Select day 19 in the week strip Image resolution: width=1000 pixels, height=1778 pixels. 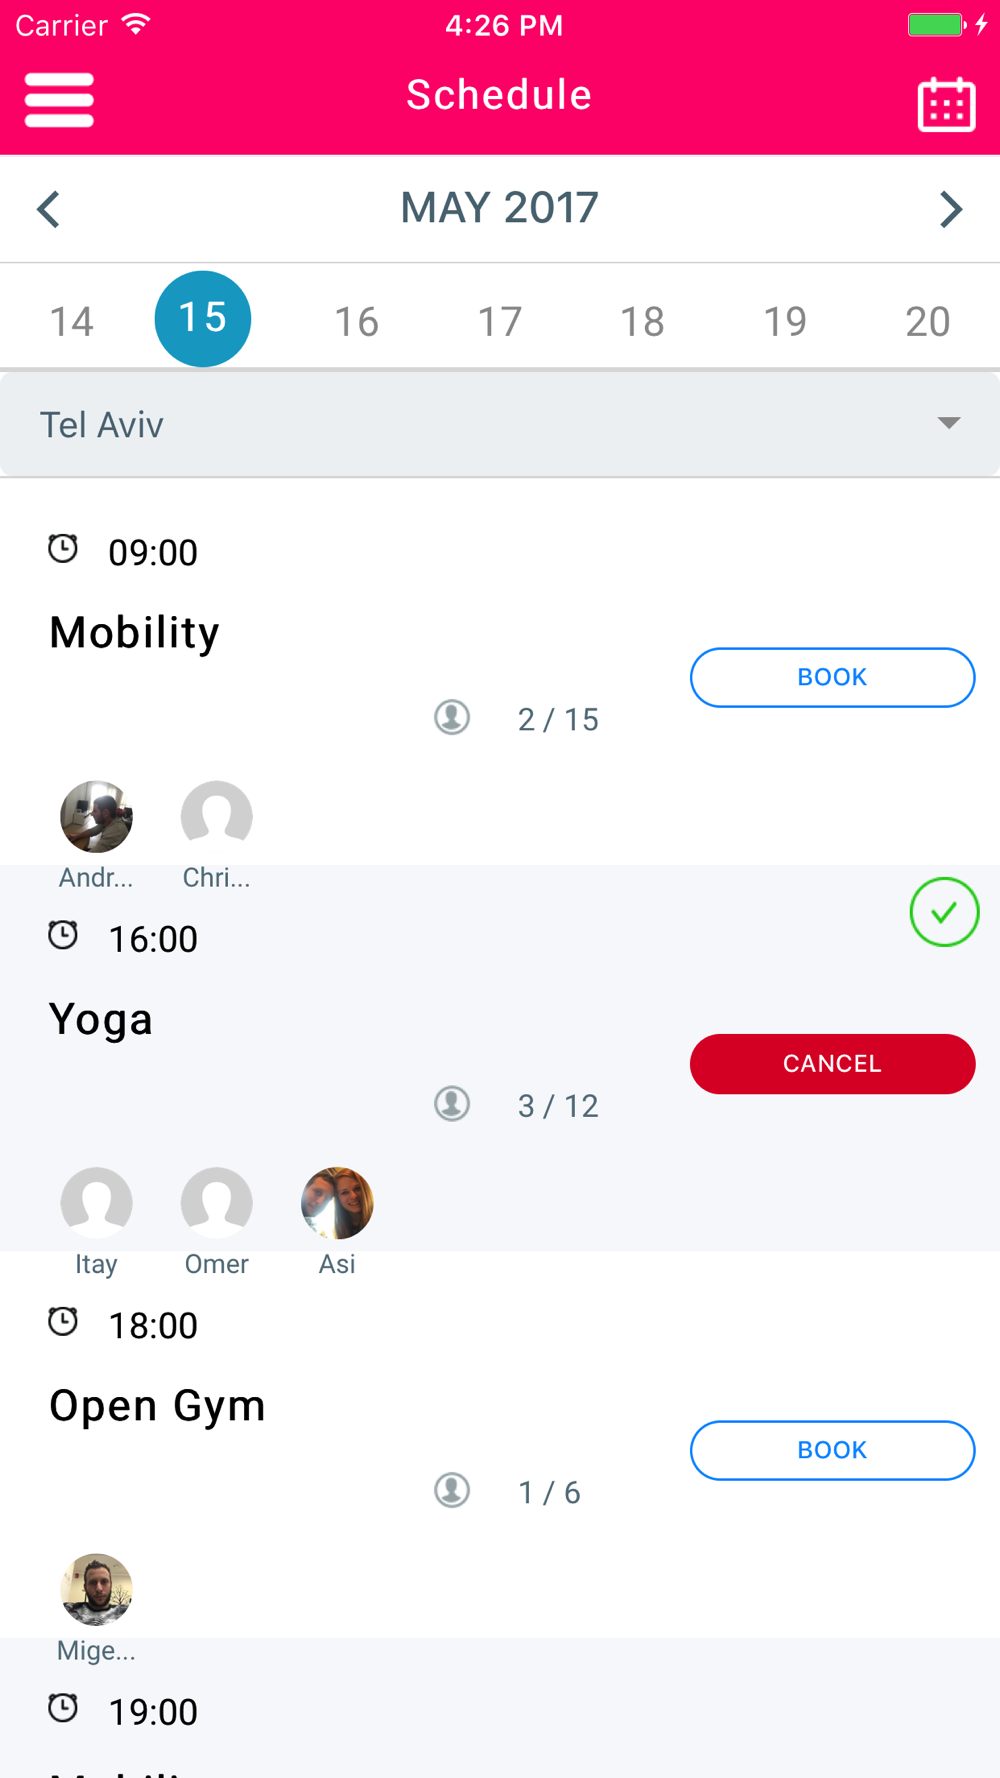(x=785, y=321)
